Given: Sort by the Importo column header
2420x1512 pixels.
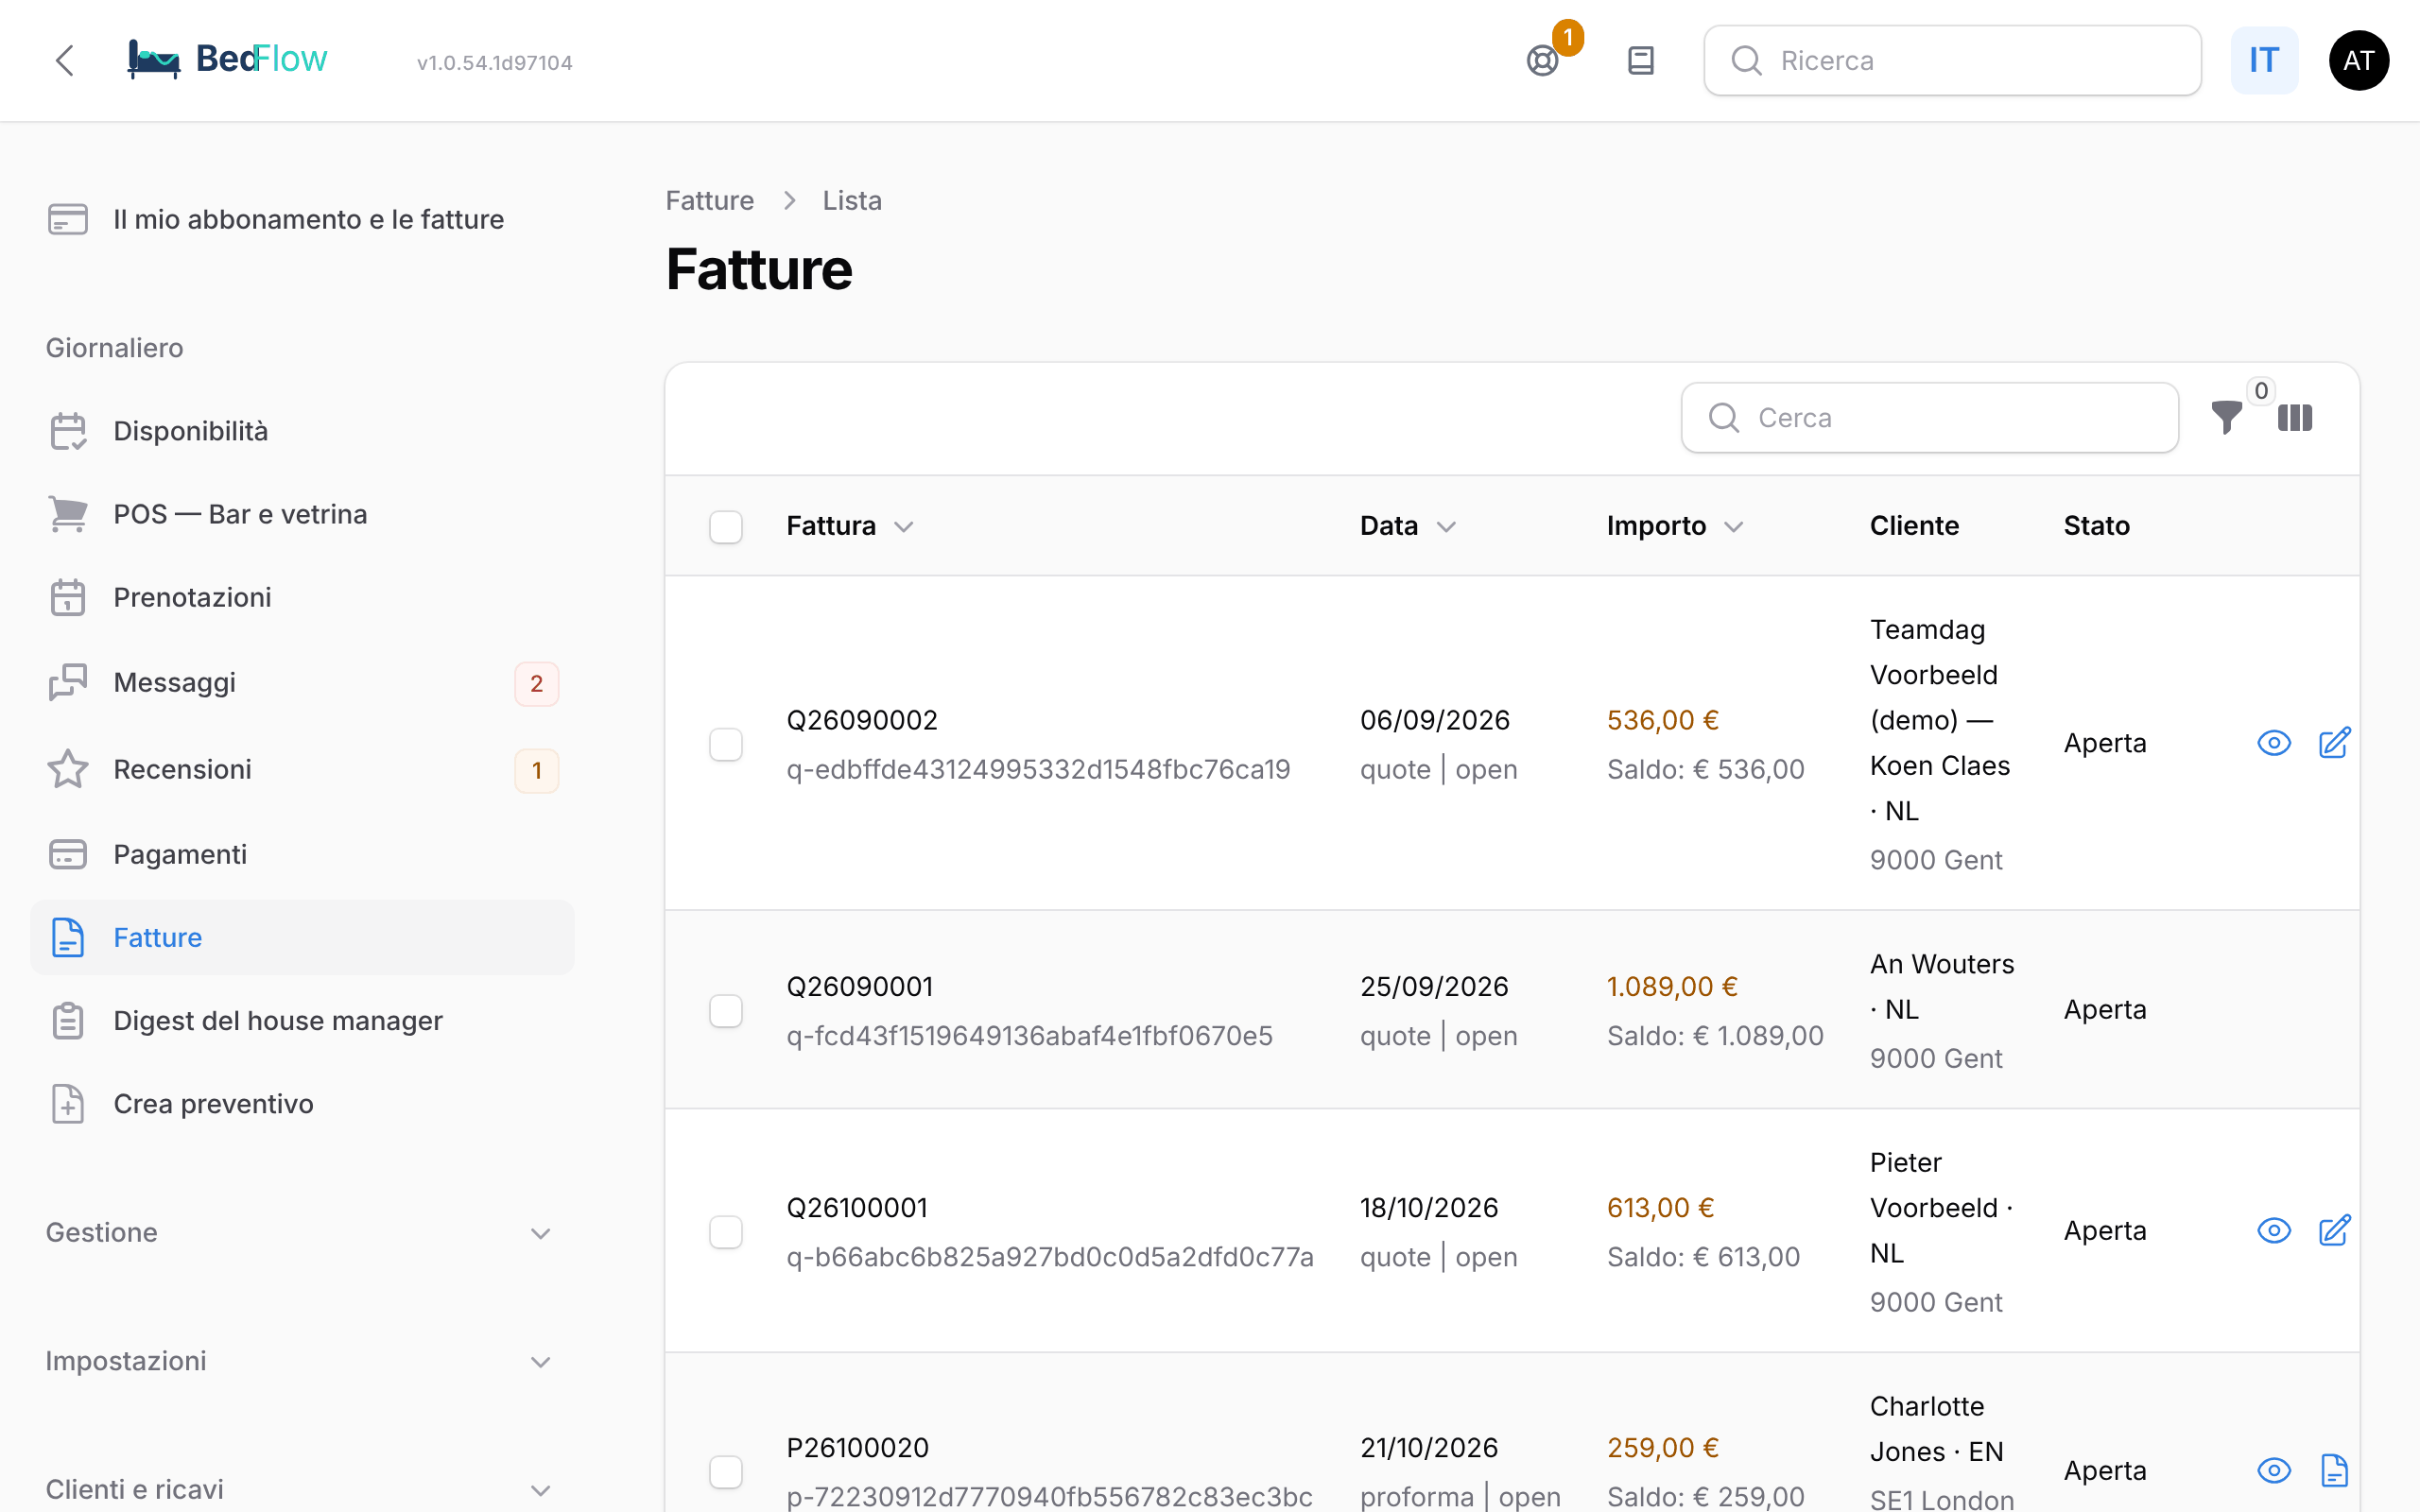Looking at the screenshot, I should (x=1675, y=526).
